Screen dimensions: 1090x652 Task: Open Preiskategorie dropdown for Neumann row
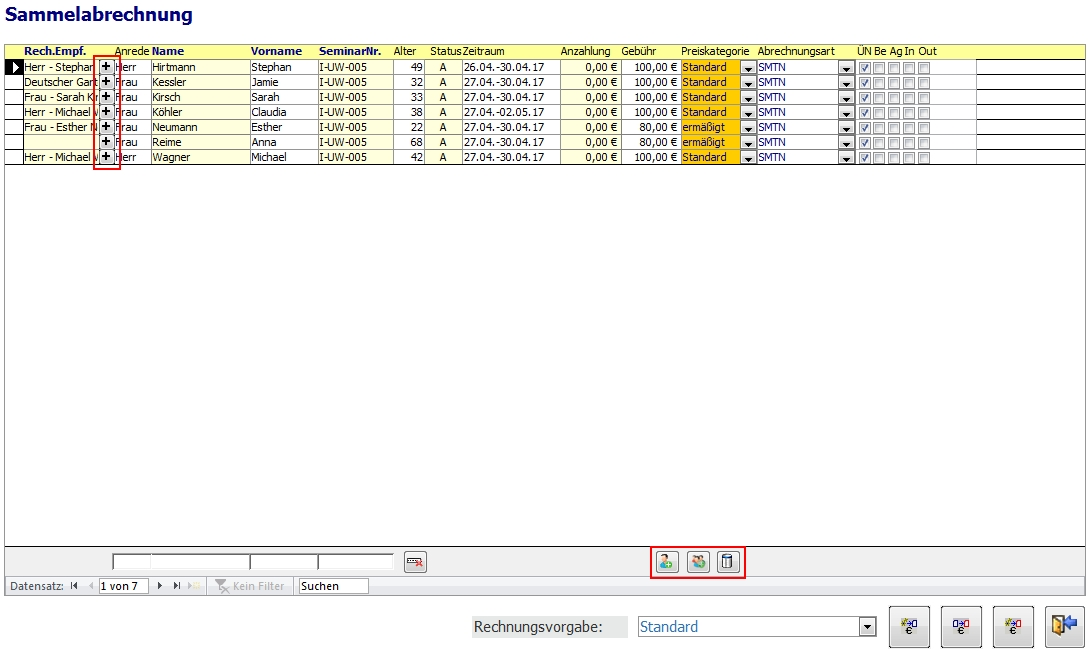point(748,128)
